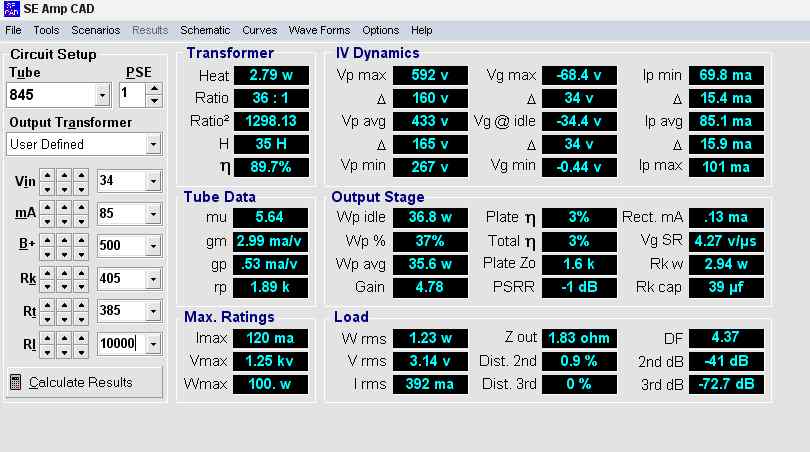Open the Rt value dropdown arrow
810x452 pixels.
pyautogui.click(x=153, y=311)
